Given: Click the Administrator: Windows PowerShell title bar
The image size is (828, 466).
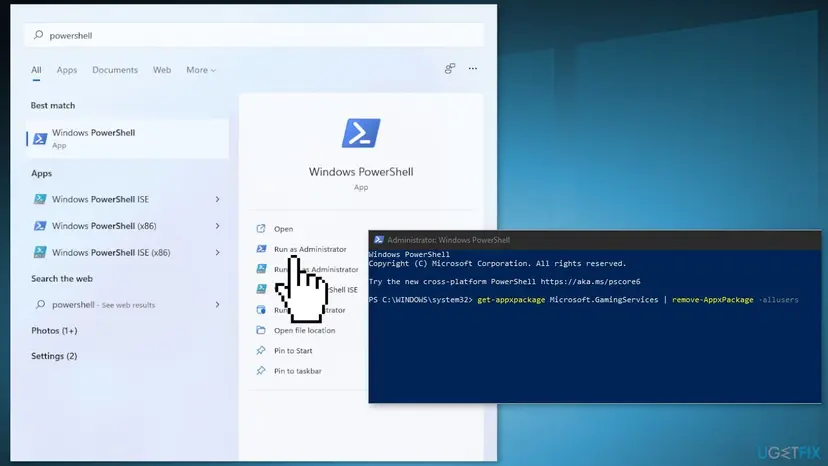Looking at the screenshot, I should pyautogui.click(x=595, y=240).
